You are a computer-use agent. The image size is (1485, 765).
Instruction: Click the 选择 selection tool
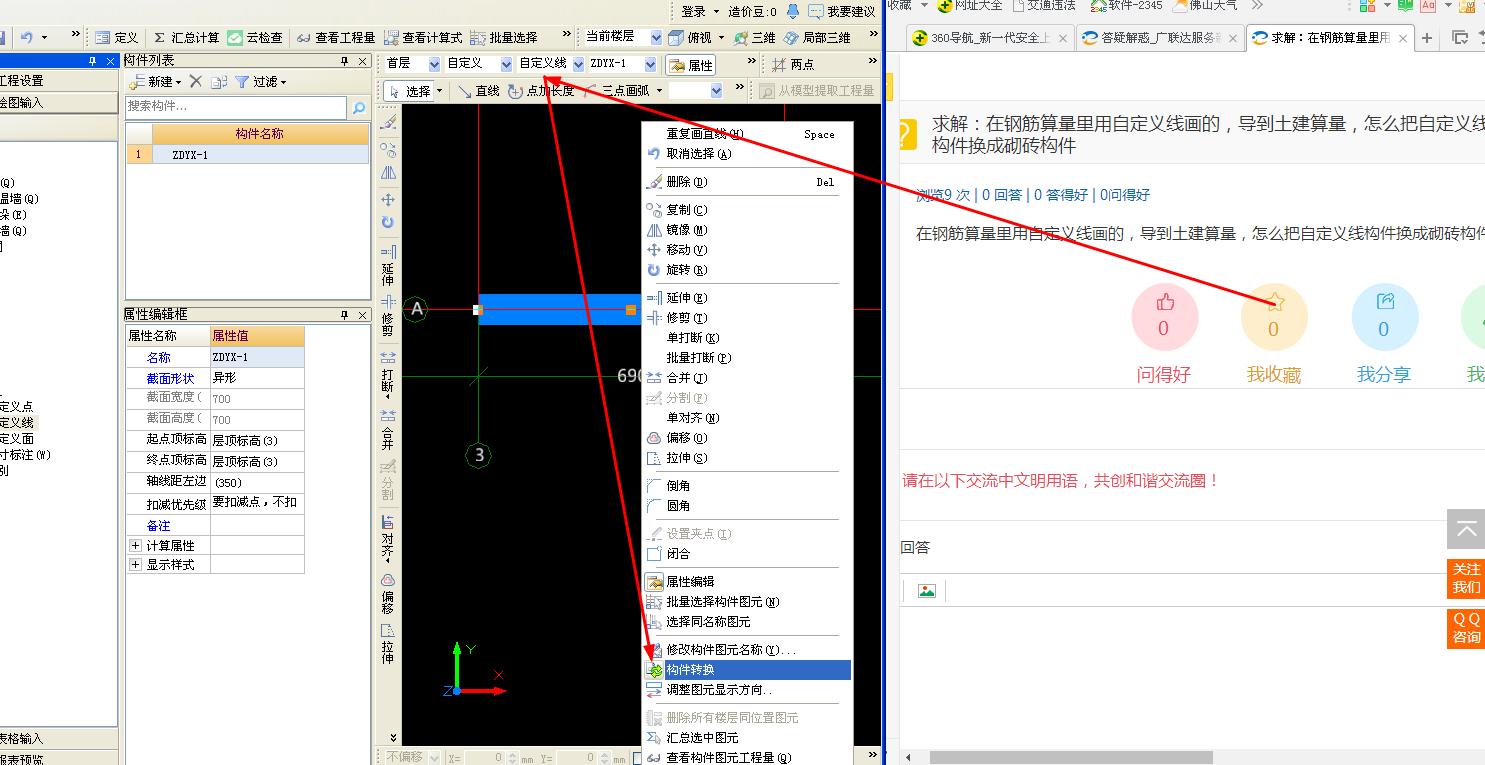[410, 91]
